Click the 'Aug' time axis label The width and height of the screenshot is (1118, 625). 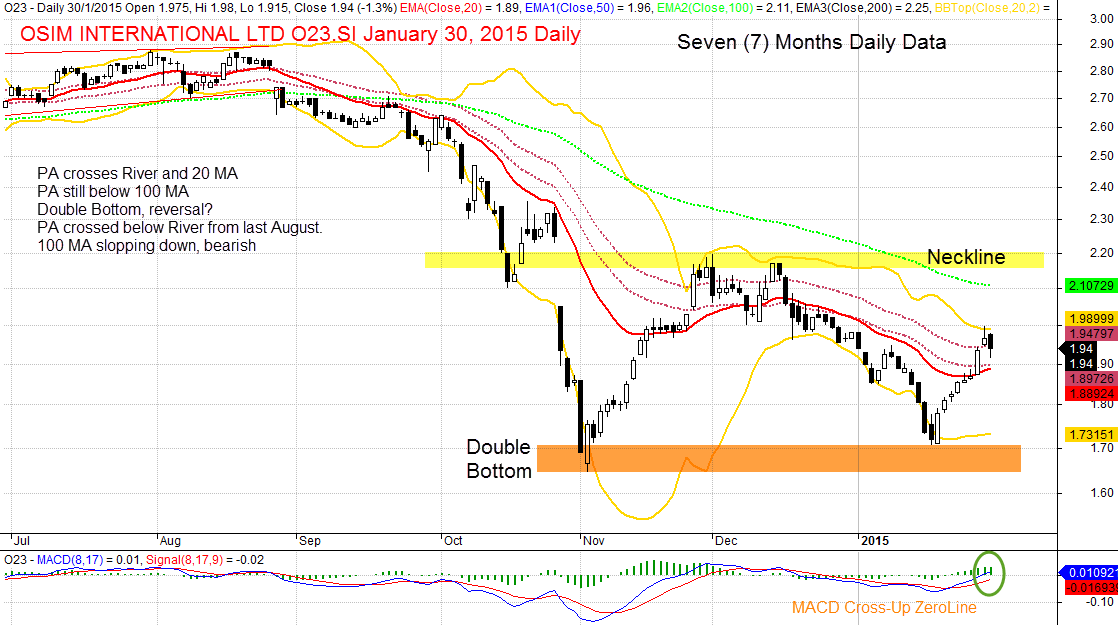(x=170, y=540)
